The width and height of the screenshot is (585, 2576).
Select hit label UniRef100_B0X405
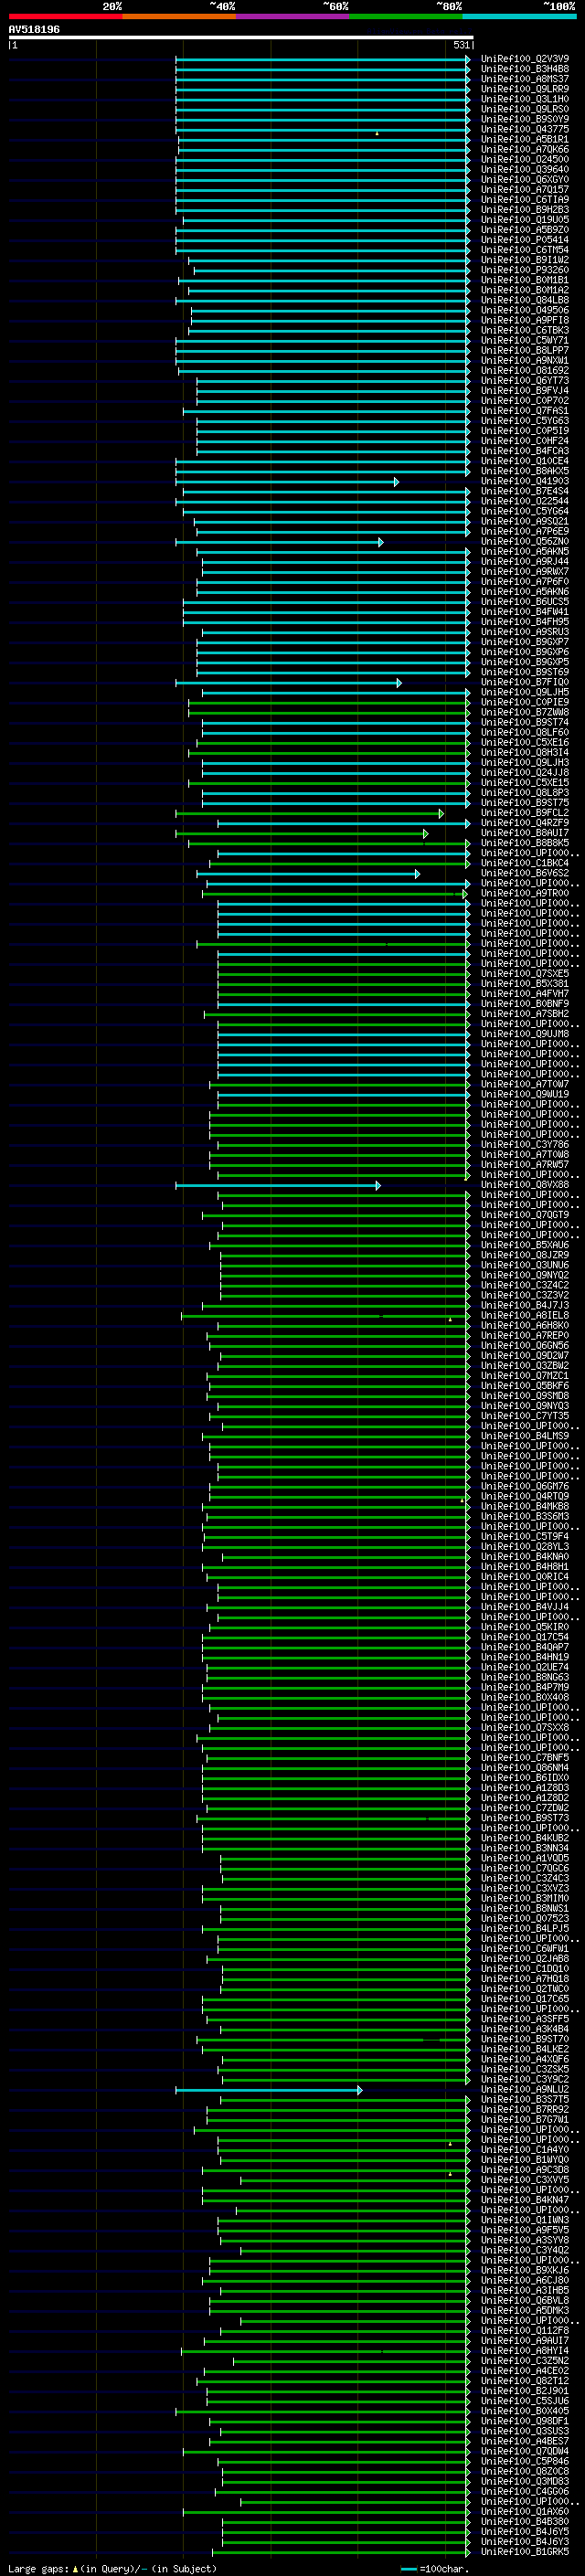click(x=525, y=2412)
